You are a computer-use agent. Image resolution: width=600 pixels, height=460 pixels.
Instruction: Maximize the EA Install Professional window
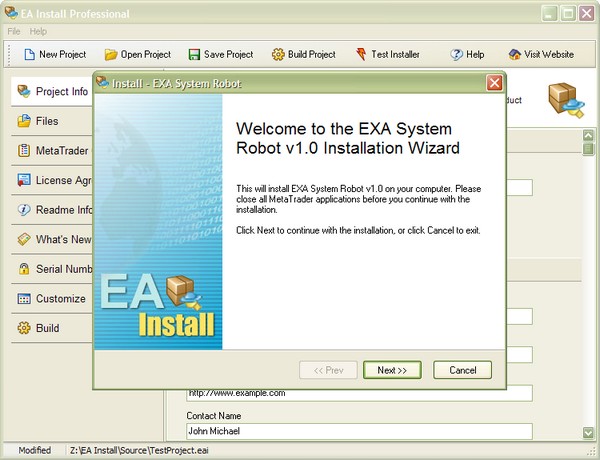point(568,14)
